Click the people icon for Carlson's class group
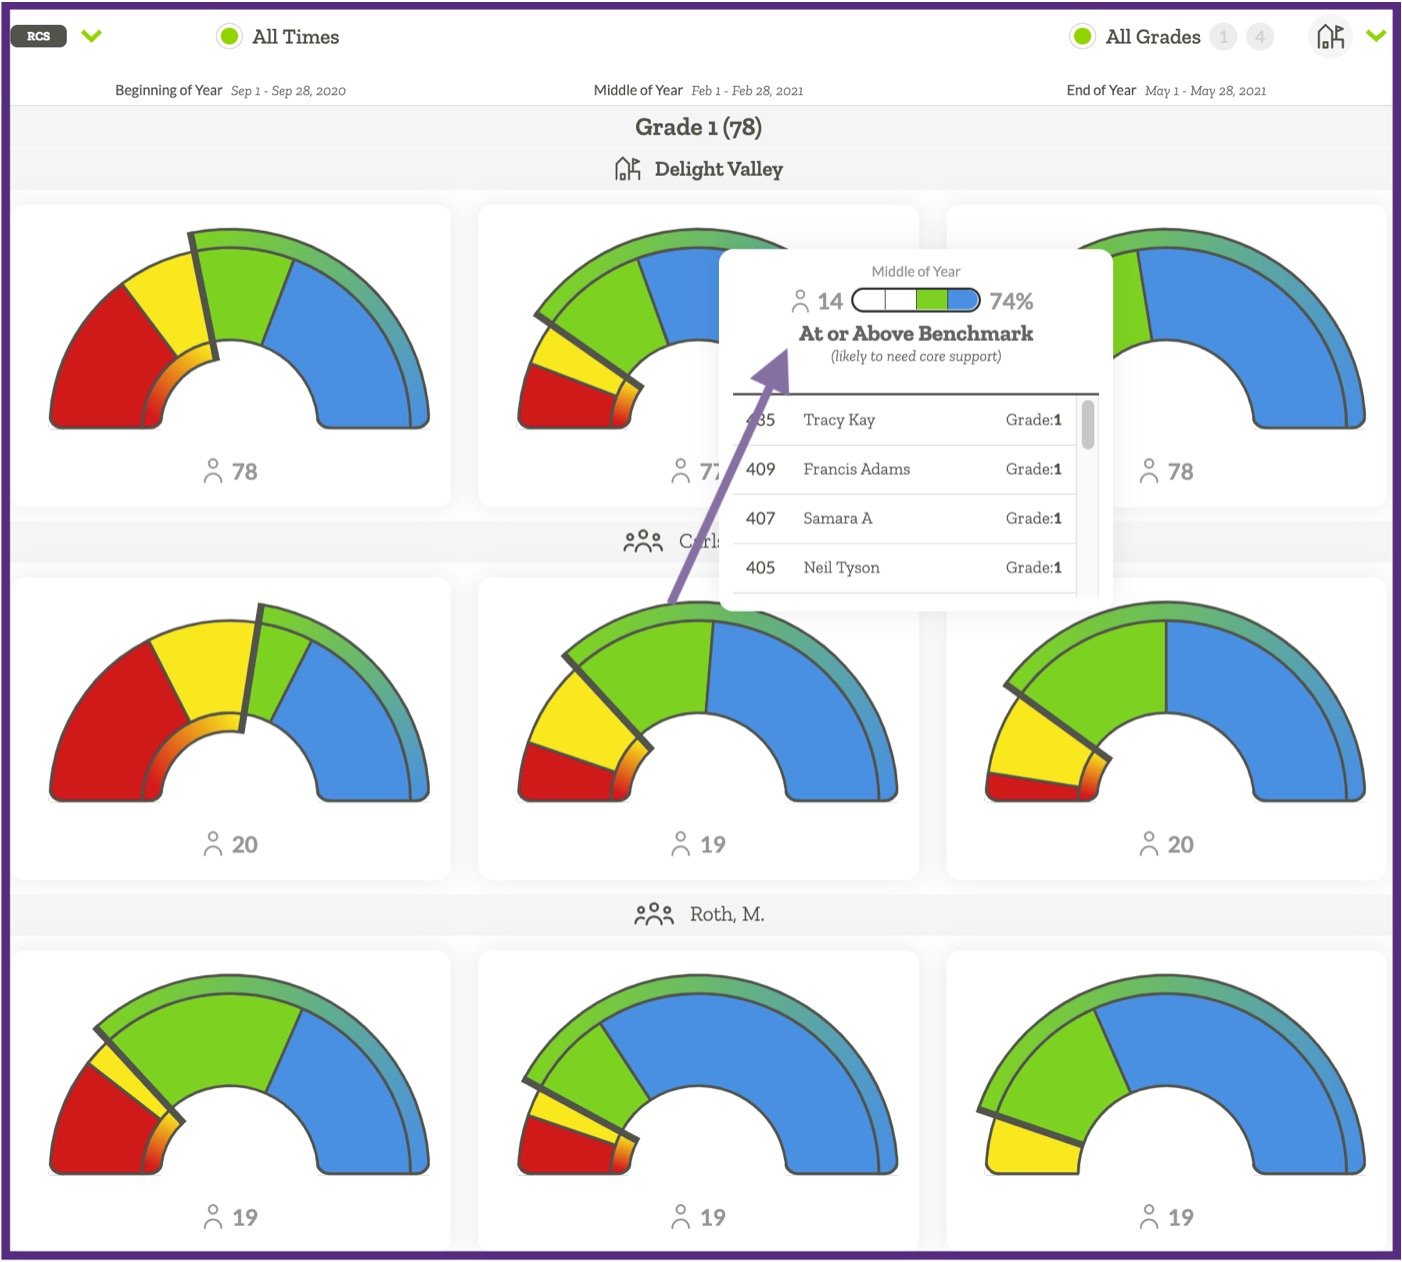Image resolution: width=1402 pixels, height=1262 pixels. (x=643, y=540)
